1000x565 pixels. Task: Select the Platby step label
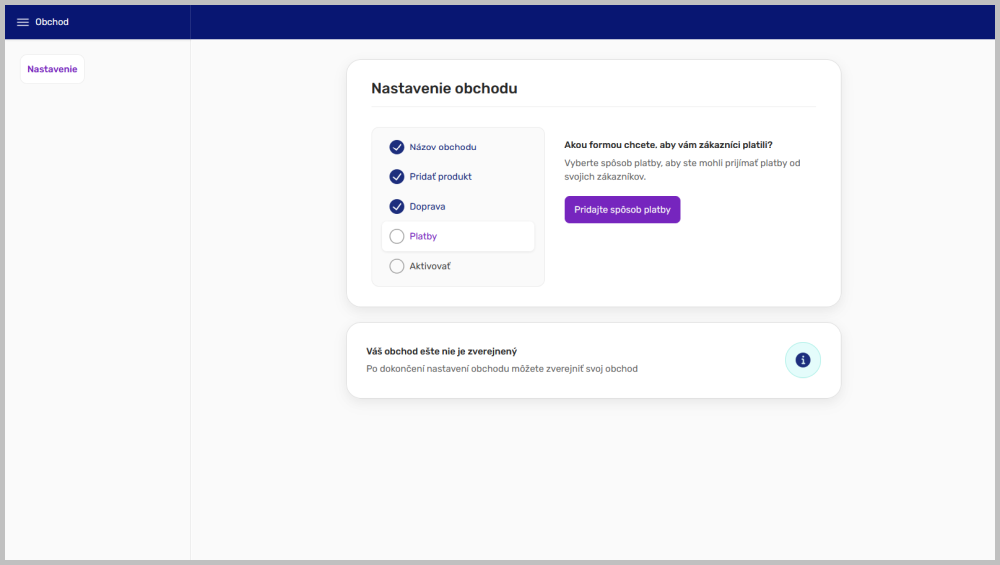423,237
